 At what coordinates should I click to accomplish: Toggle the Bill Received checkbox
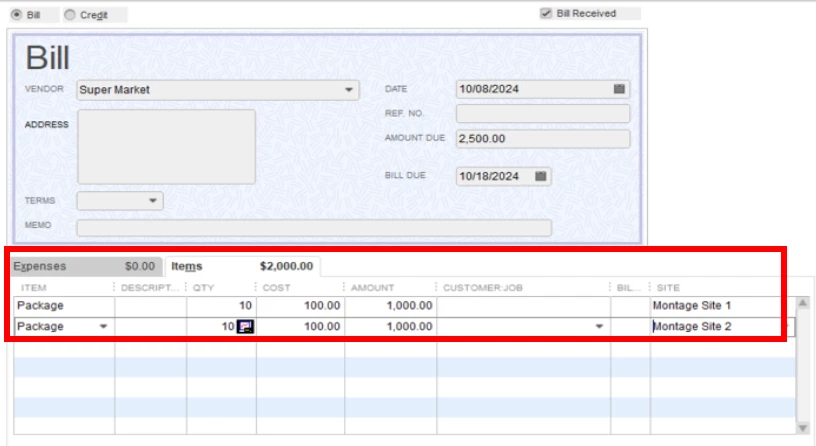pyautogui.click(x=546, y=13)
